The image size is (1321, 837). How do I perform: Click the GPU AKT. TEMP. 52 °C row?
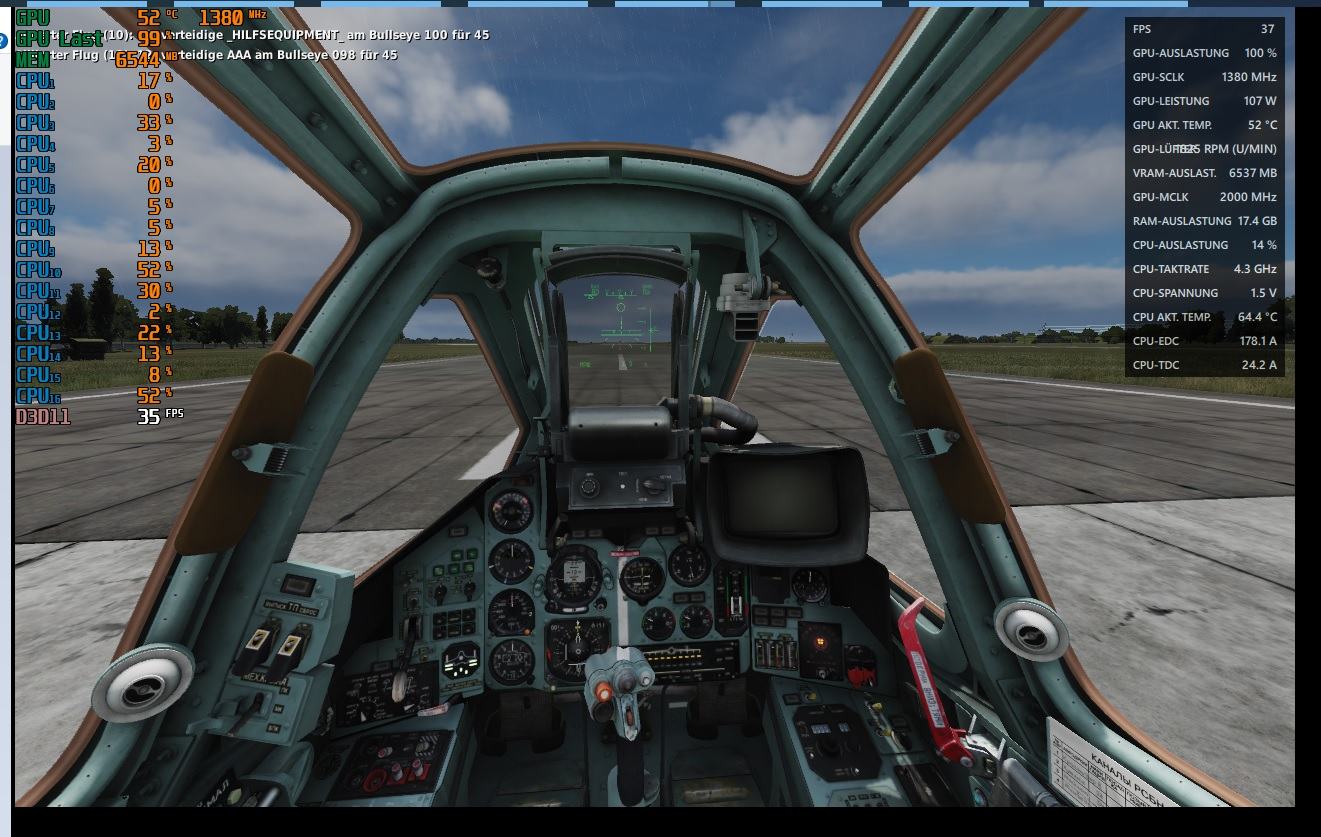[1204, 125]
